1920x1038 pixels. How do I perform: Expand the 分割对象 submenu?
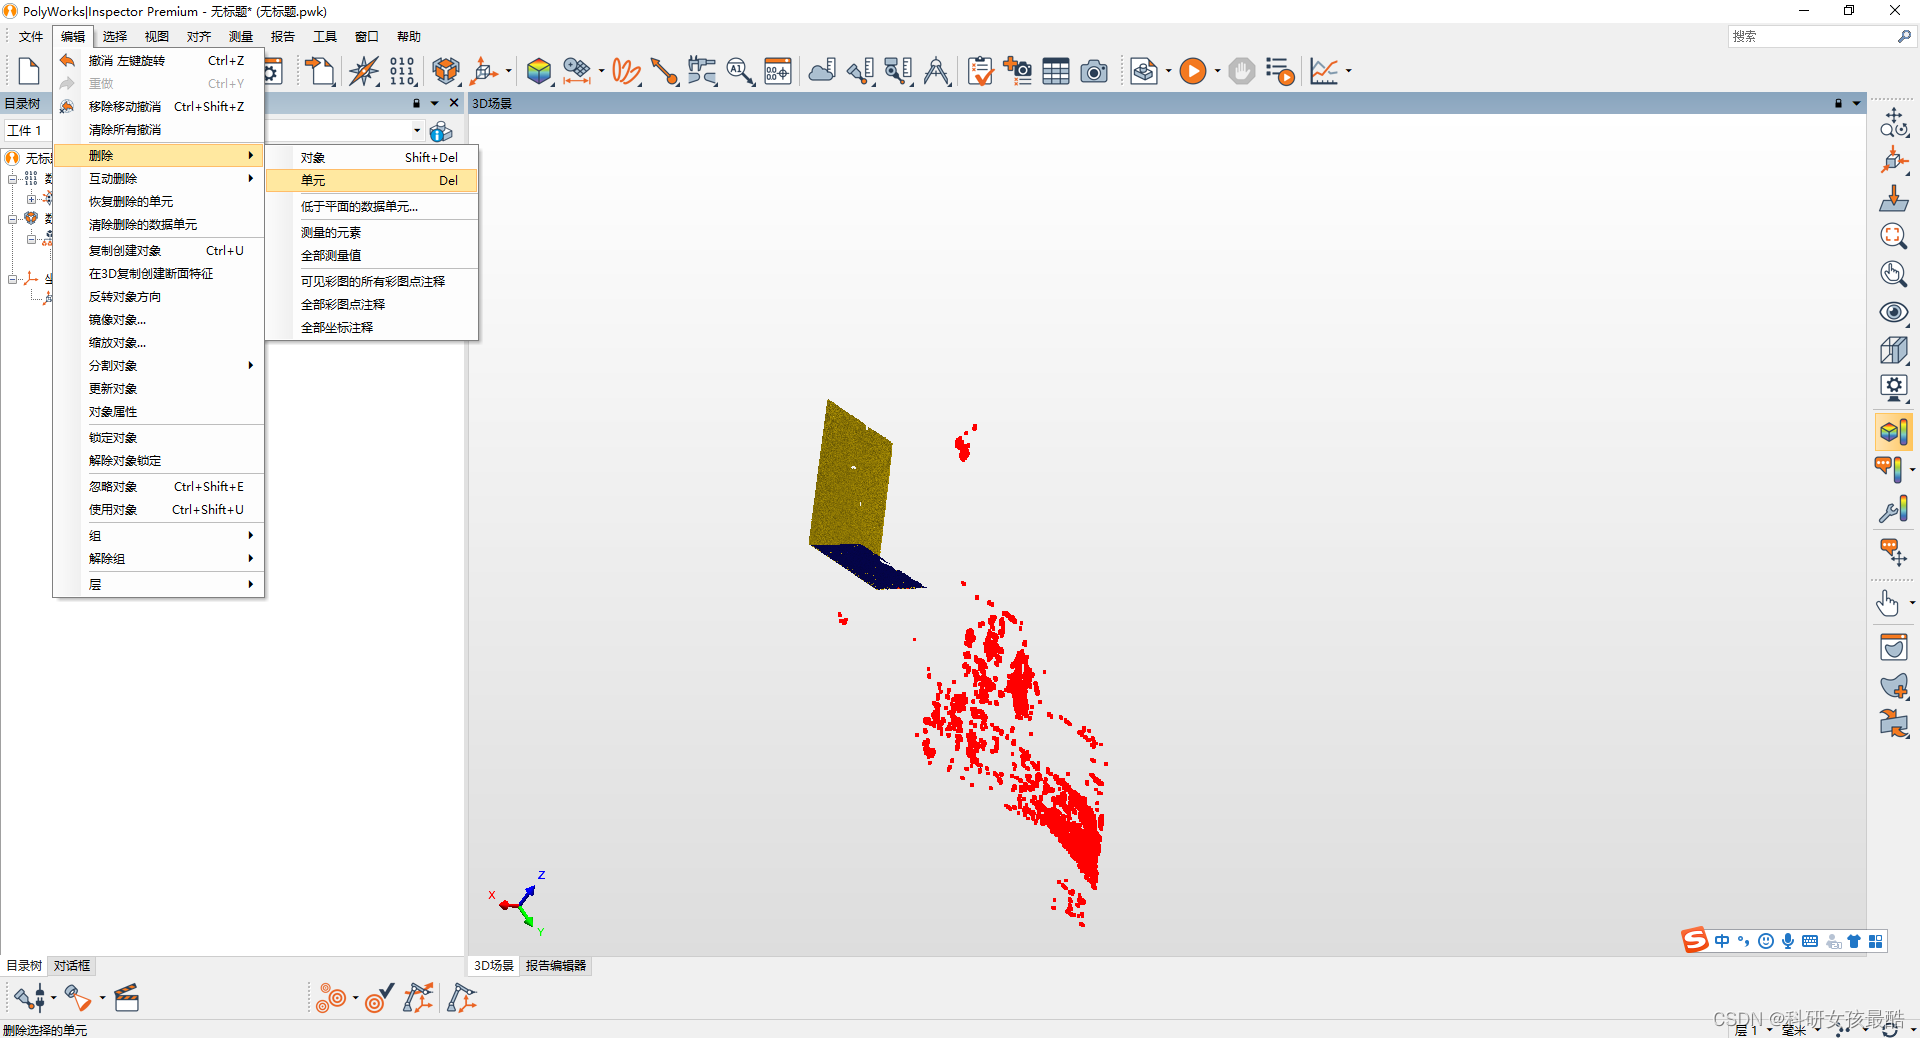(159, 366)
